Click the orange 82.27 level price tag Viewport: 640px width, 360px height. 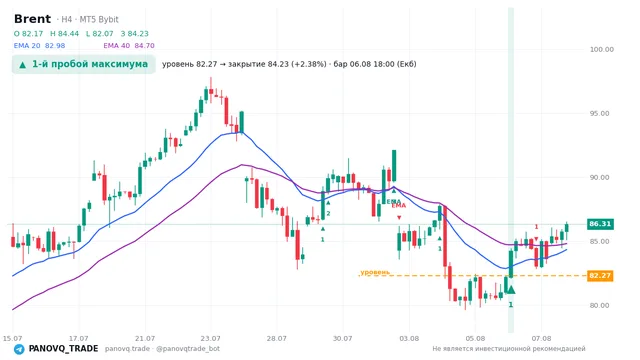pyautogui.click(x=600, y=276)
